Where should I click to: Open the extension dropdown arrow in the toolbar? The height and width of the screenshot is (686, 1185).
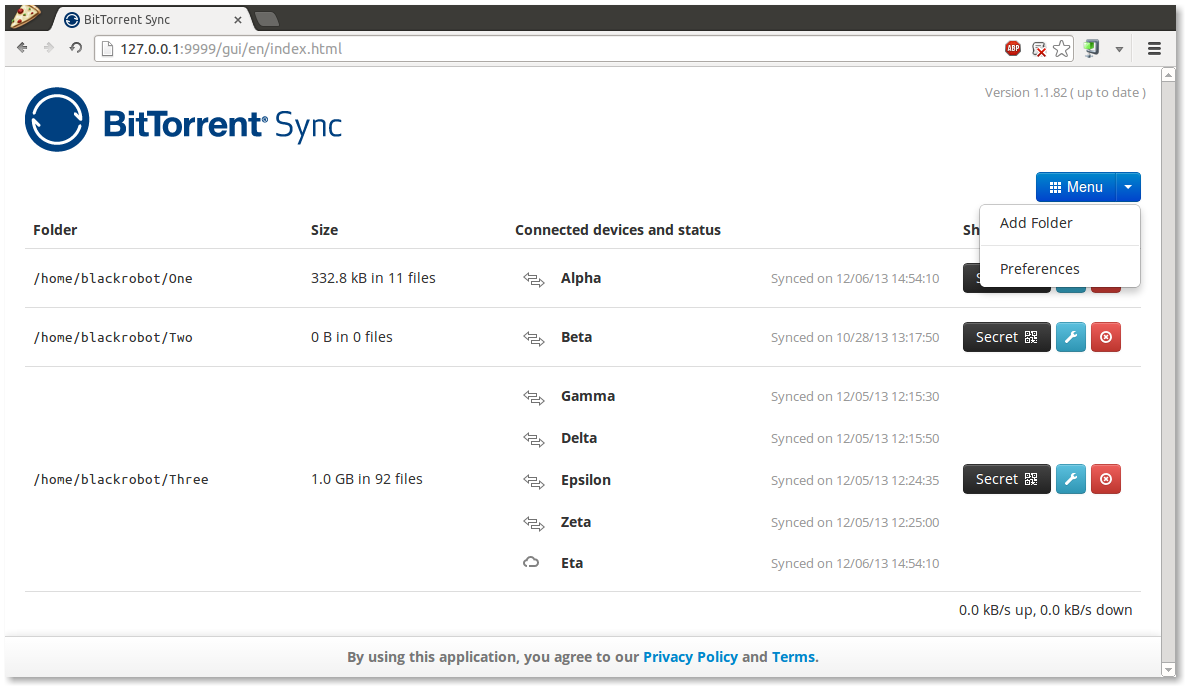(1119, 48)
